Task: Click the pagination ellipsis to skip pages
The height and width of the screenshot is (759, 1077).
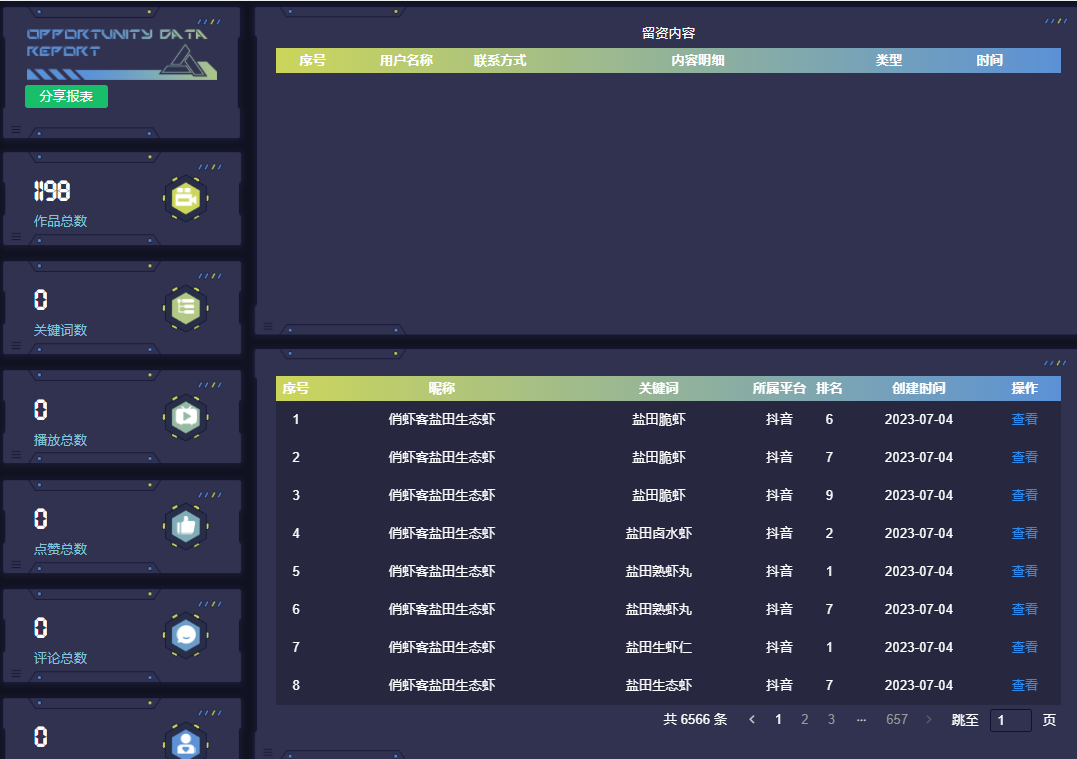Action: [861, 719]
